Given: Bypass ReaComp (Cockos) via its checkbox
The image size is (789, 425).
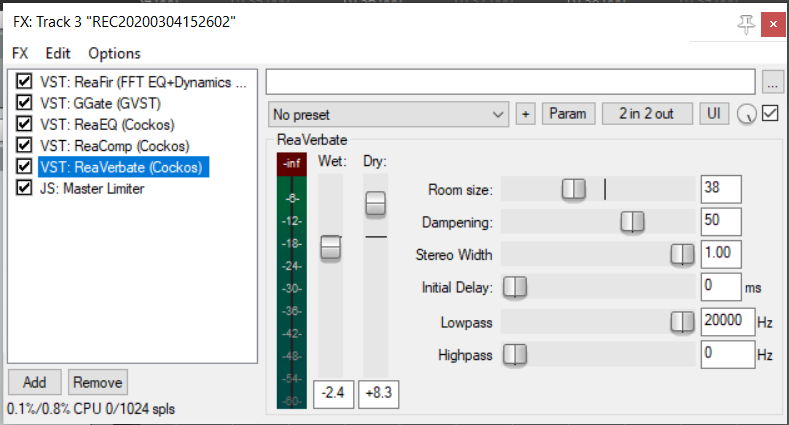Looking at the screenshot, I should click(x=24, y=145).
